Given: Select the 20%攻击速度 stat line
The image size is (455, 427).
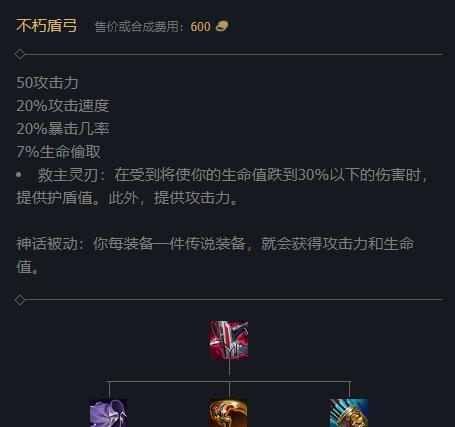Looking at the screenshot, I should [63, 106].
